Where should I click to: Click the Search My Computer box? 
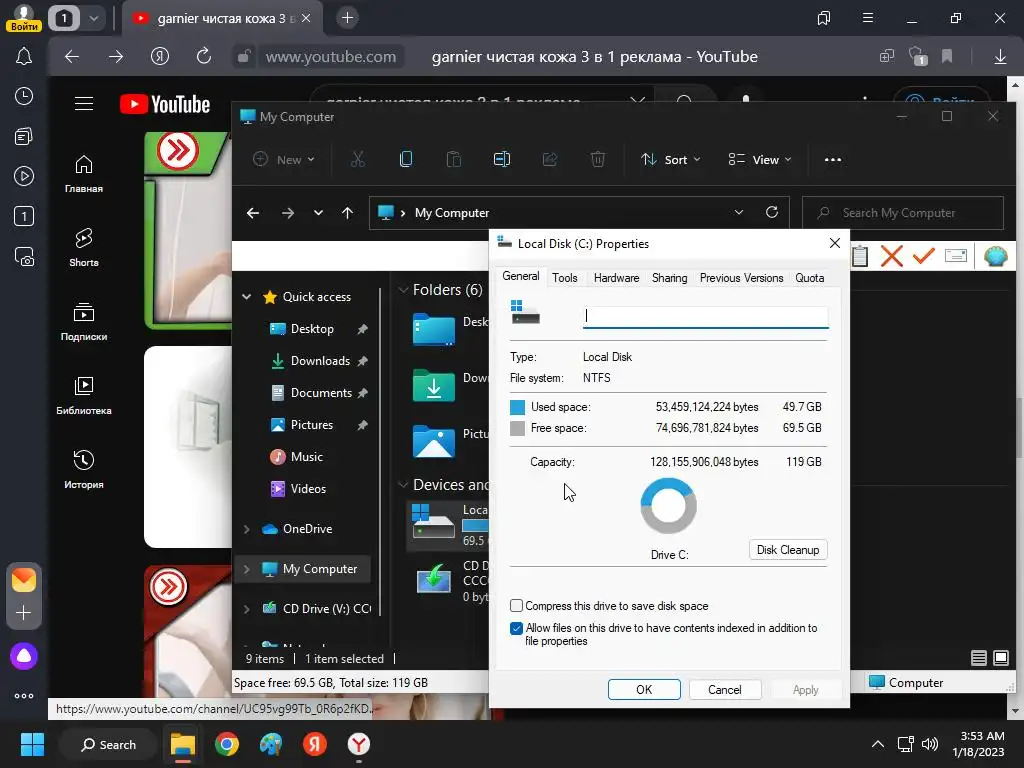tap(903, 213)
